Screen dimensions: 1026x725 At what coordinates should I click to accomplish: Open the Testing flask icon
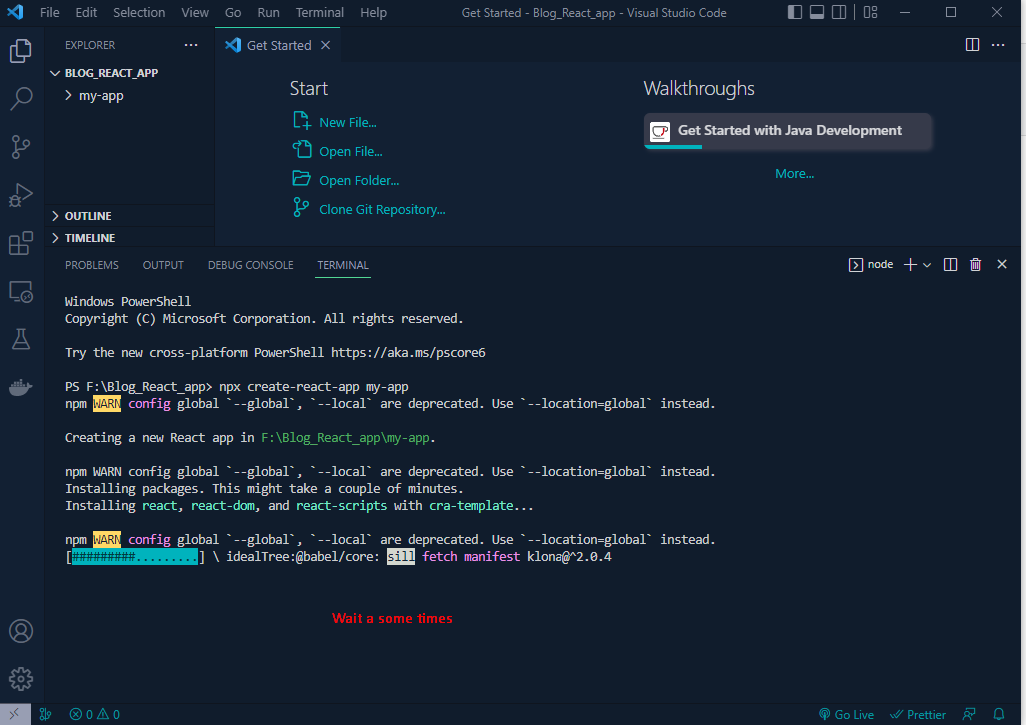(x=21, y=340)
